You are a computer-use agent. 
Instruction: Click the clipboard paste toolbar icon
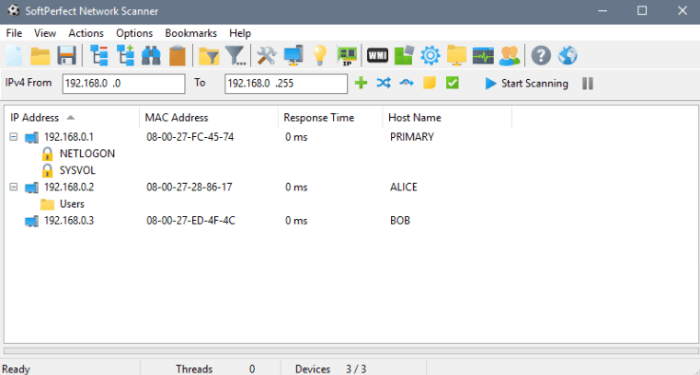tap(177, 56)
